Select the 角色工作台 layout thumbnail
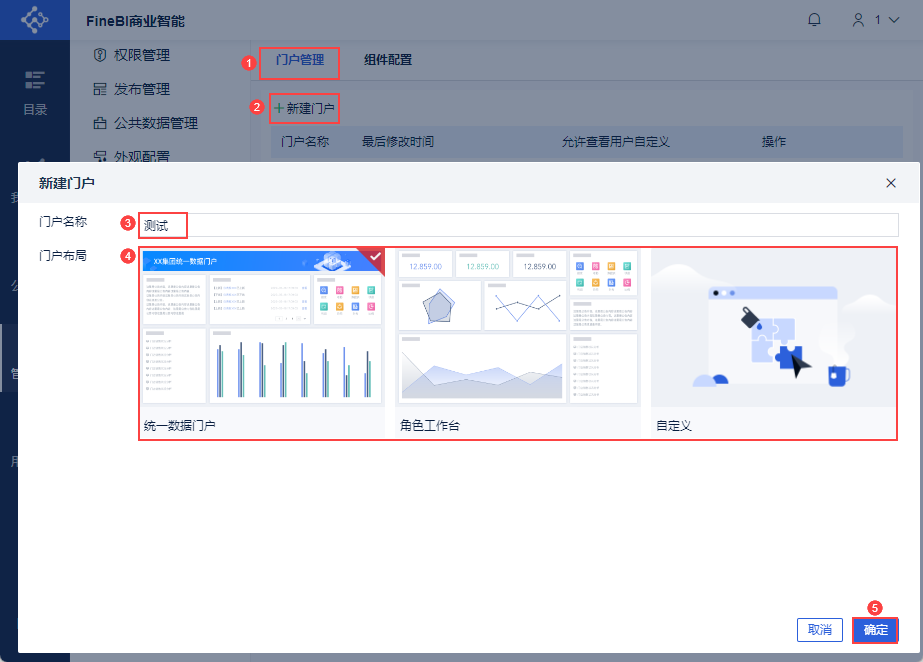The height and width of the screenshot is (662, 923). click(518, 328)
